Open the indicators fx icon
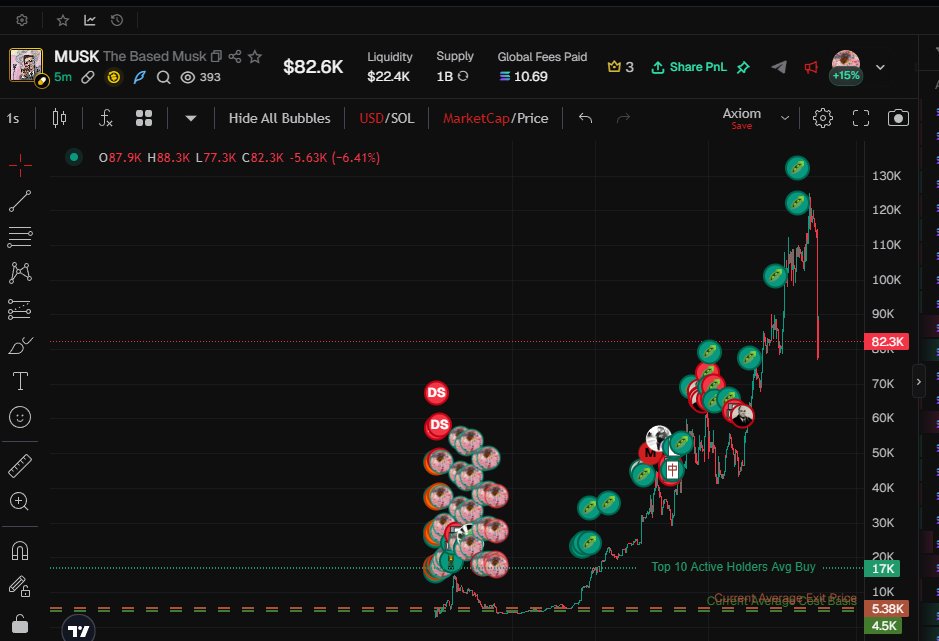The width and height of the screenshot is (939, 641). (105, 118)
